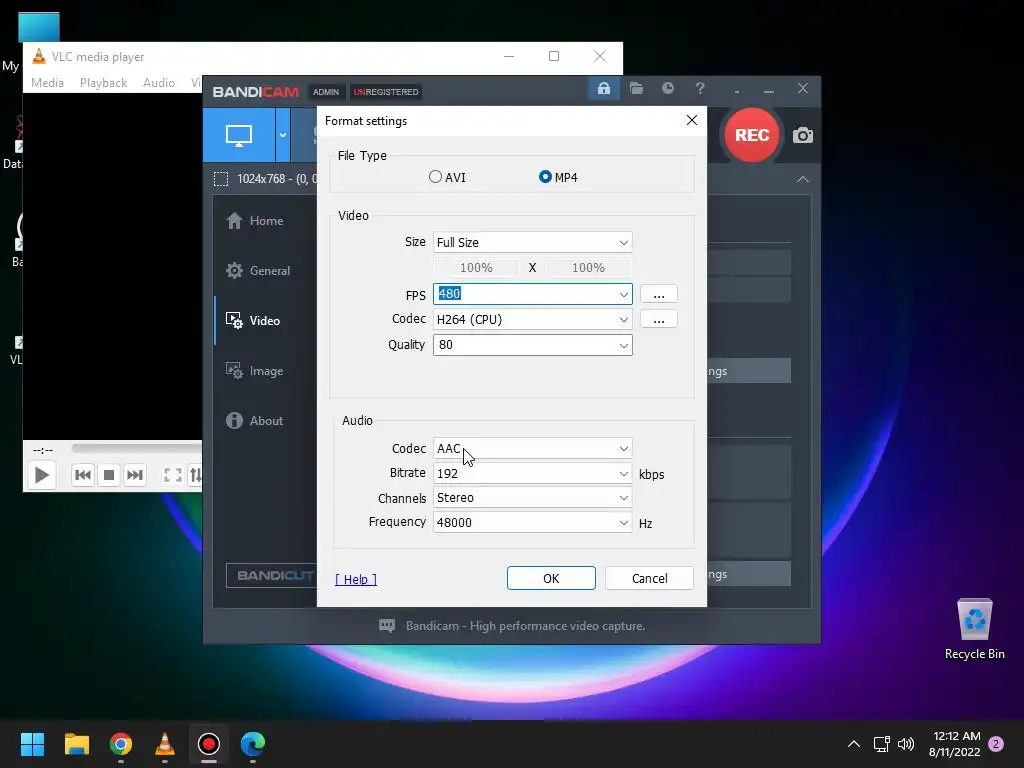Select the Video tab in Bandicam sidebar
This screenshot has height=768, width=1024.
click(253, 321)
